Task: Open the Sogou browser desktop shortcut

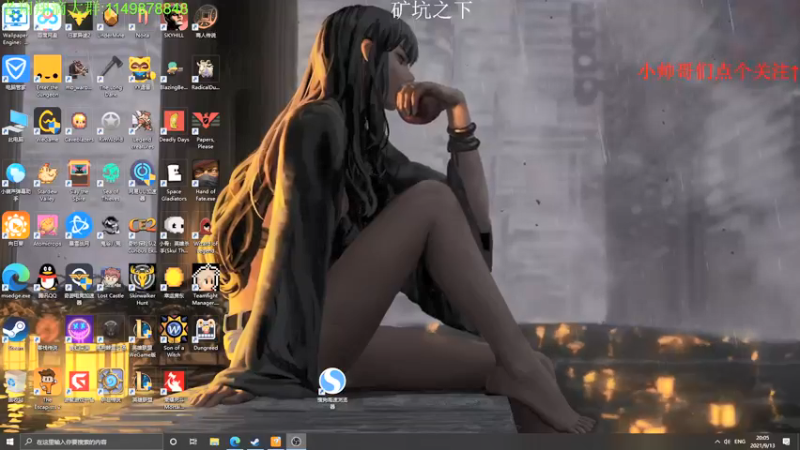Action: point(332,388)
